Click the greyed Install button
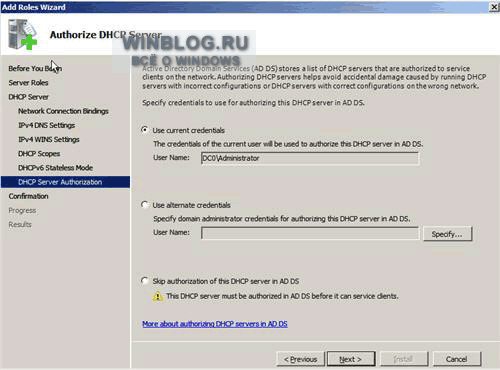This screenshot has height=370, width=500. coord(404,359)
